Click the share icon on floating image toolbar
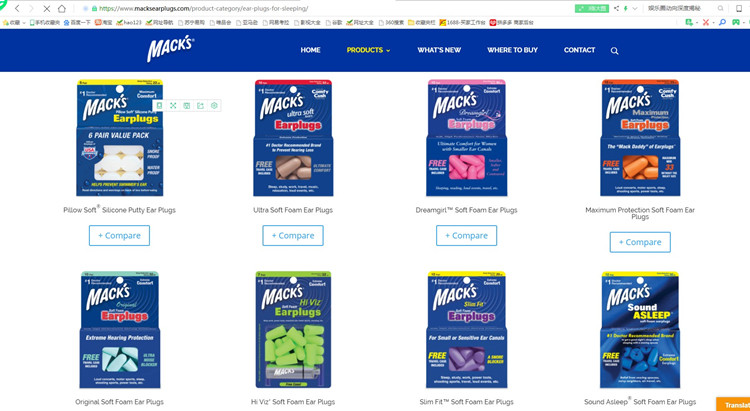Screen dimensions: 750x411 [x=200, y=105]
